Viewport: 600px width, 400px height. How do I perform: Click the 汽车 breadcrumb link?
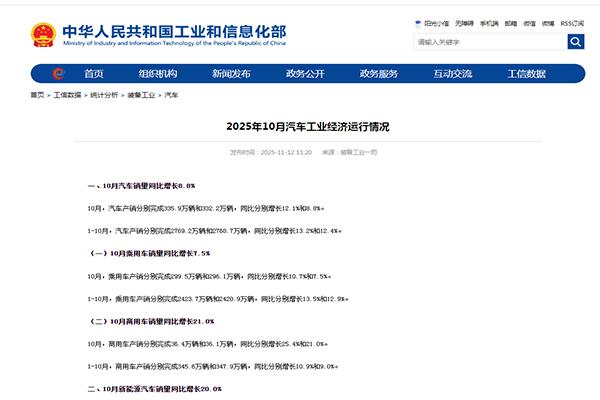click(x=172, y=95)
